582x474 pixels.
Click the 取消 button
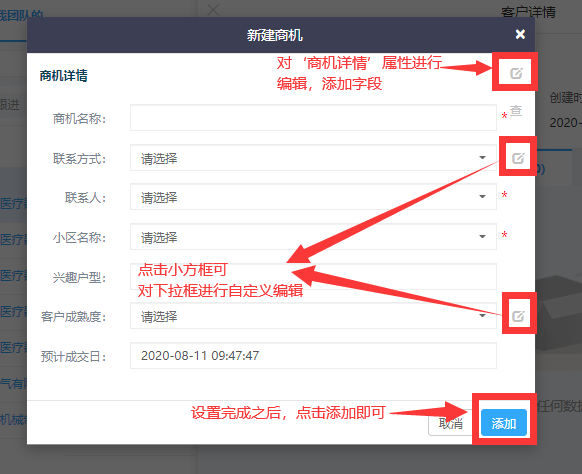coord(450,423)
